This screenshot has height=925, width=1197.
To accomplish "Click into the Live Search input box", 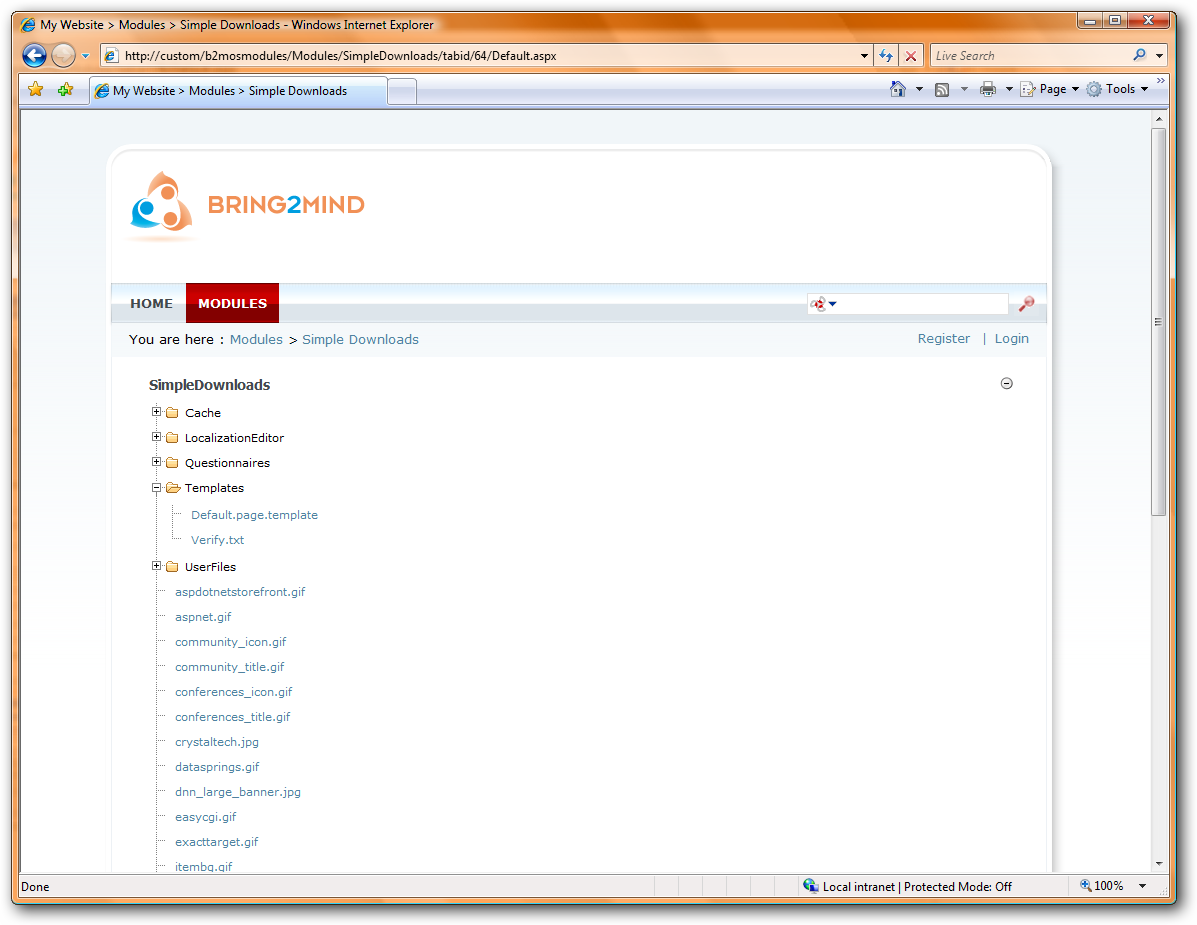I will [x=1031, y=56].
